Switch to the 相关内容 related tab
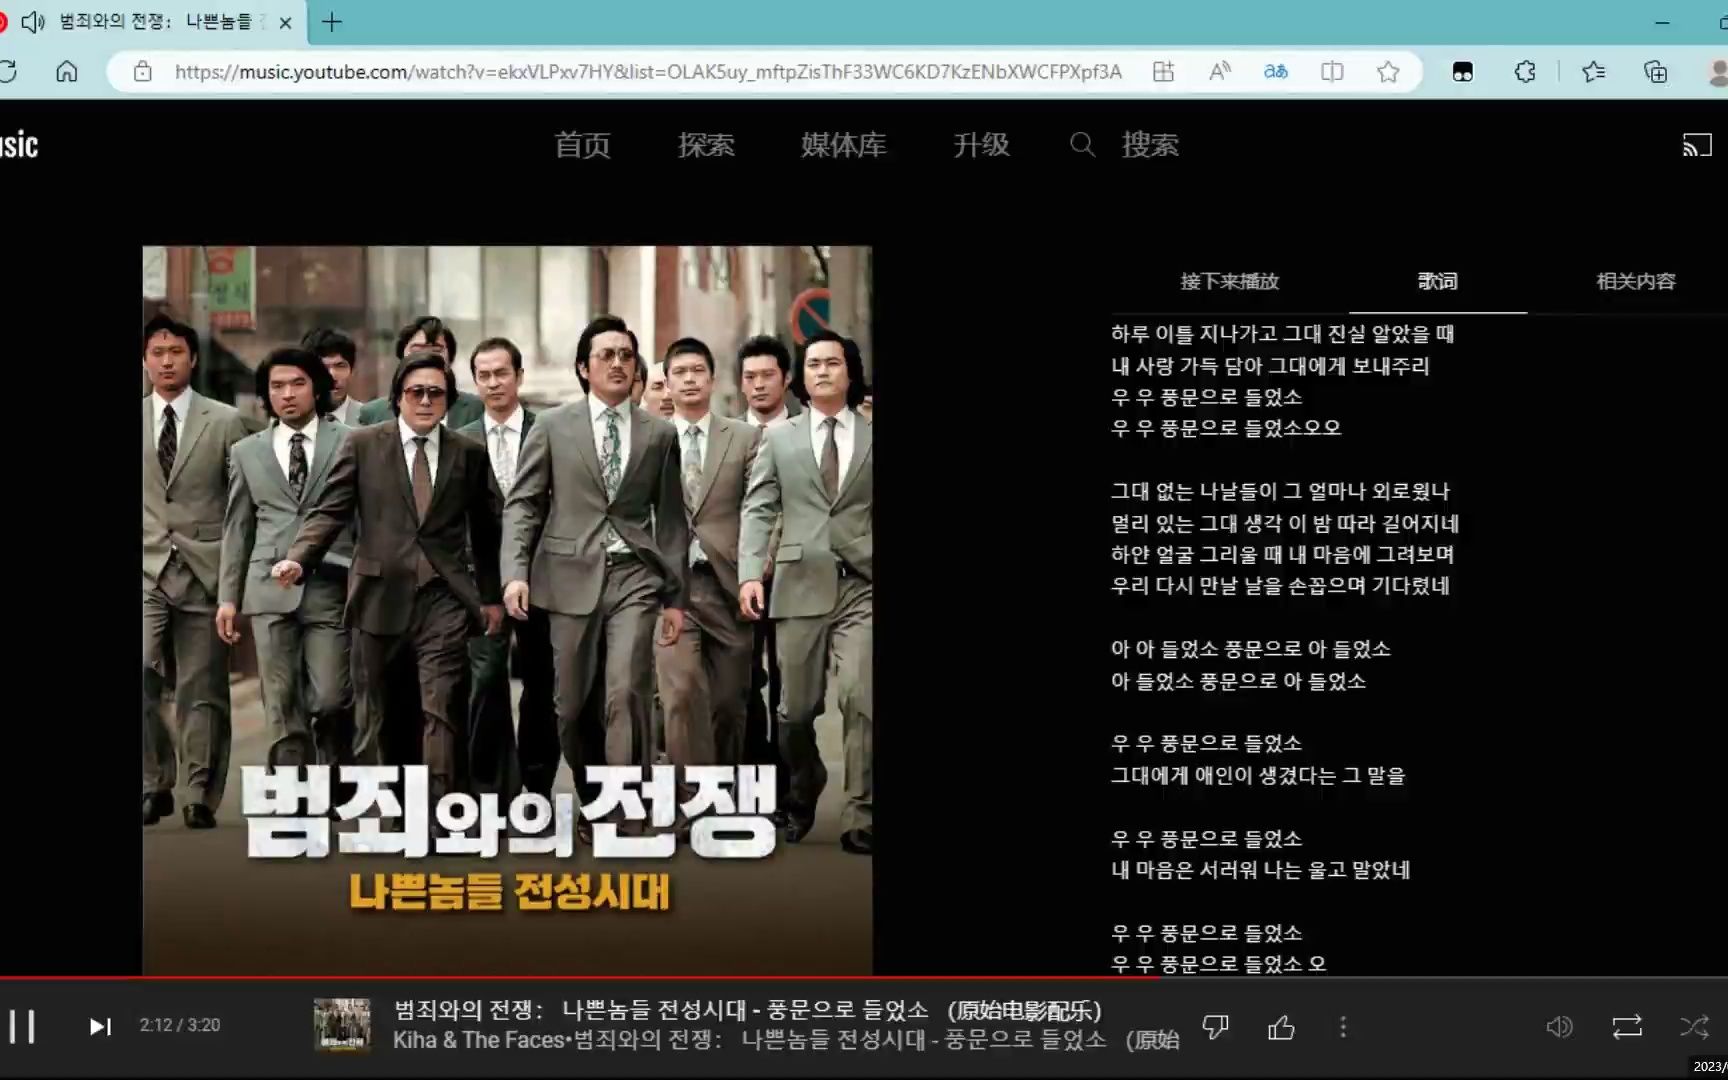The image size is (1728, 1080). coord(1636,281)
